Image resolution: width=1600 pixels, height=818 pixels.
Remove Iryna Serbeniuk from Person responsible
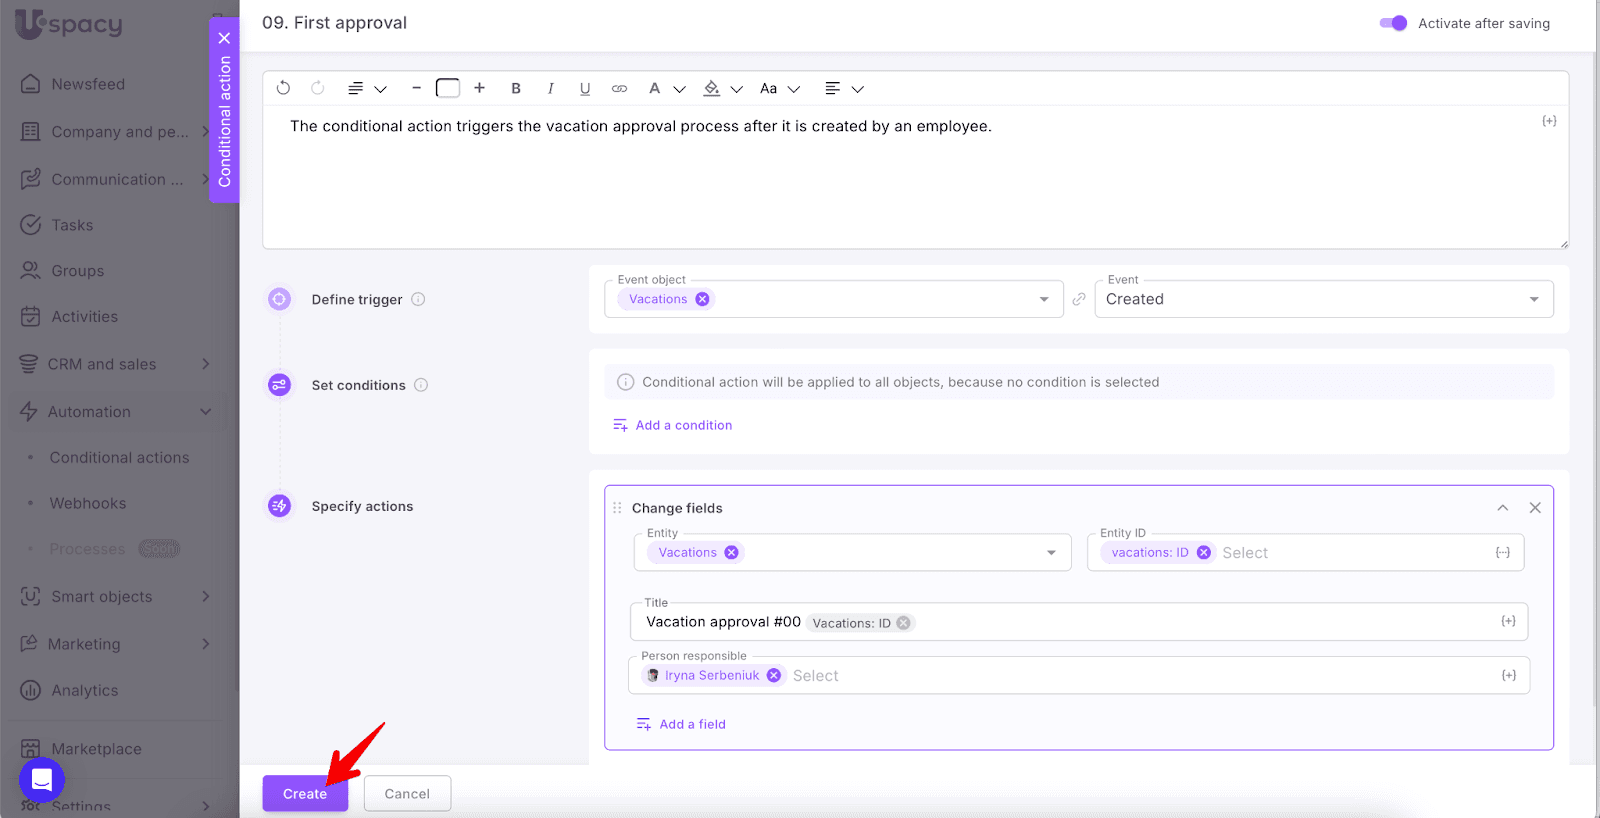tap(774, 676)
